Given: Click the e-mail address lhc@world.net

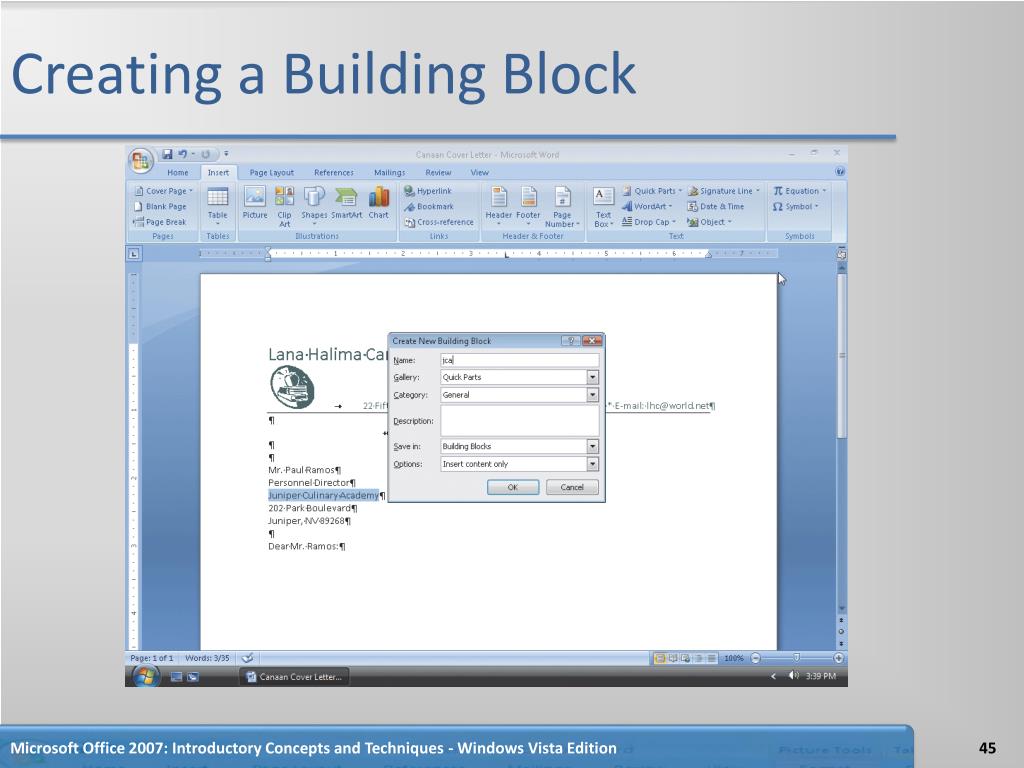Looking at the screenshot, I should pos(677,406).
